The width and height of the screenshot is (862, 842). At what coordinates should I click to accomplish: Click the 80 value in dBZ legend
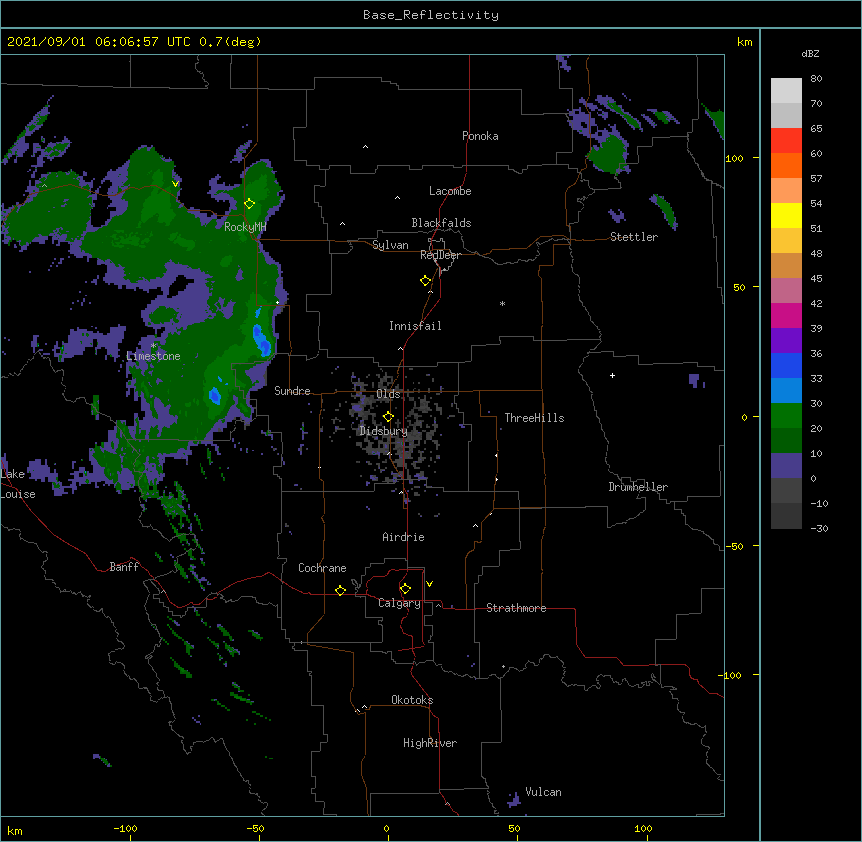point(816,79)
